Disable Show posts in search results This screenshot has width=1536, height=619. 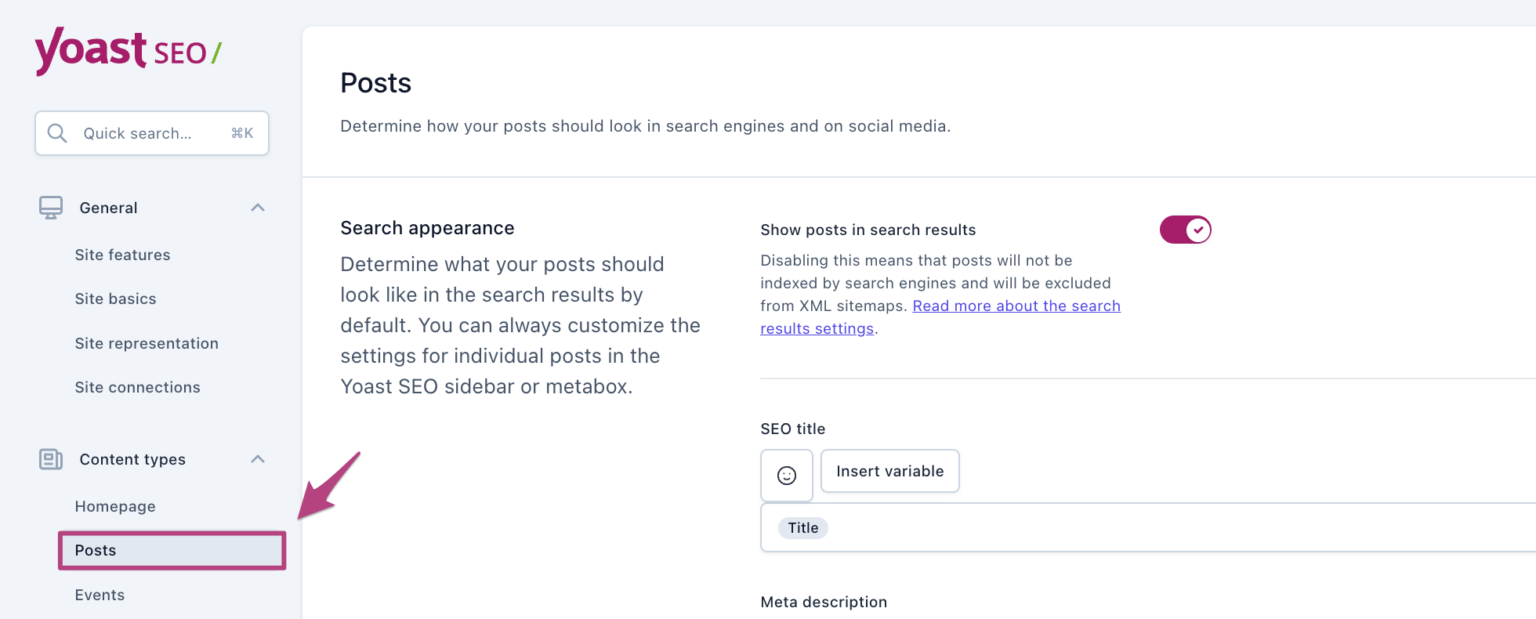click(x=1185, y=229)
